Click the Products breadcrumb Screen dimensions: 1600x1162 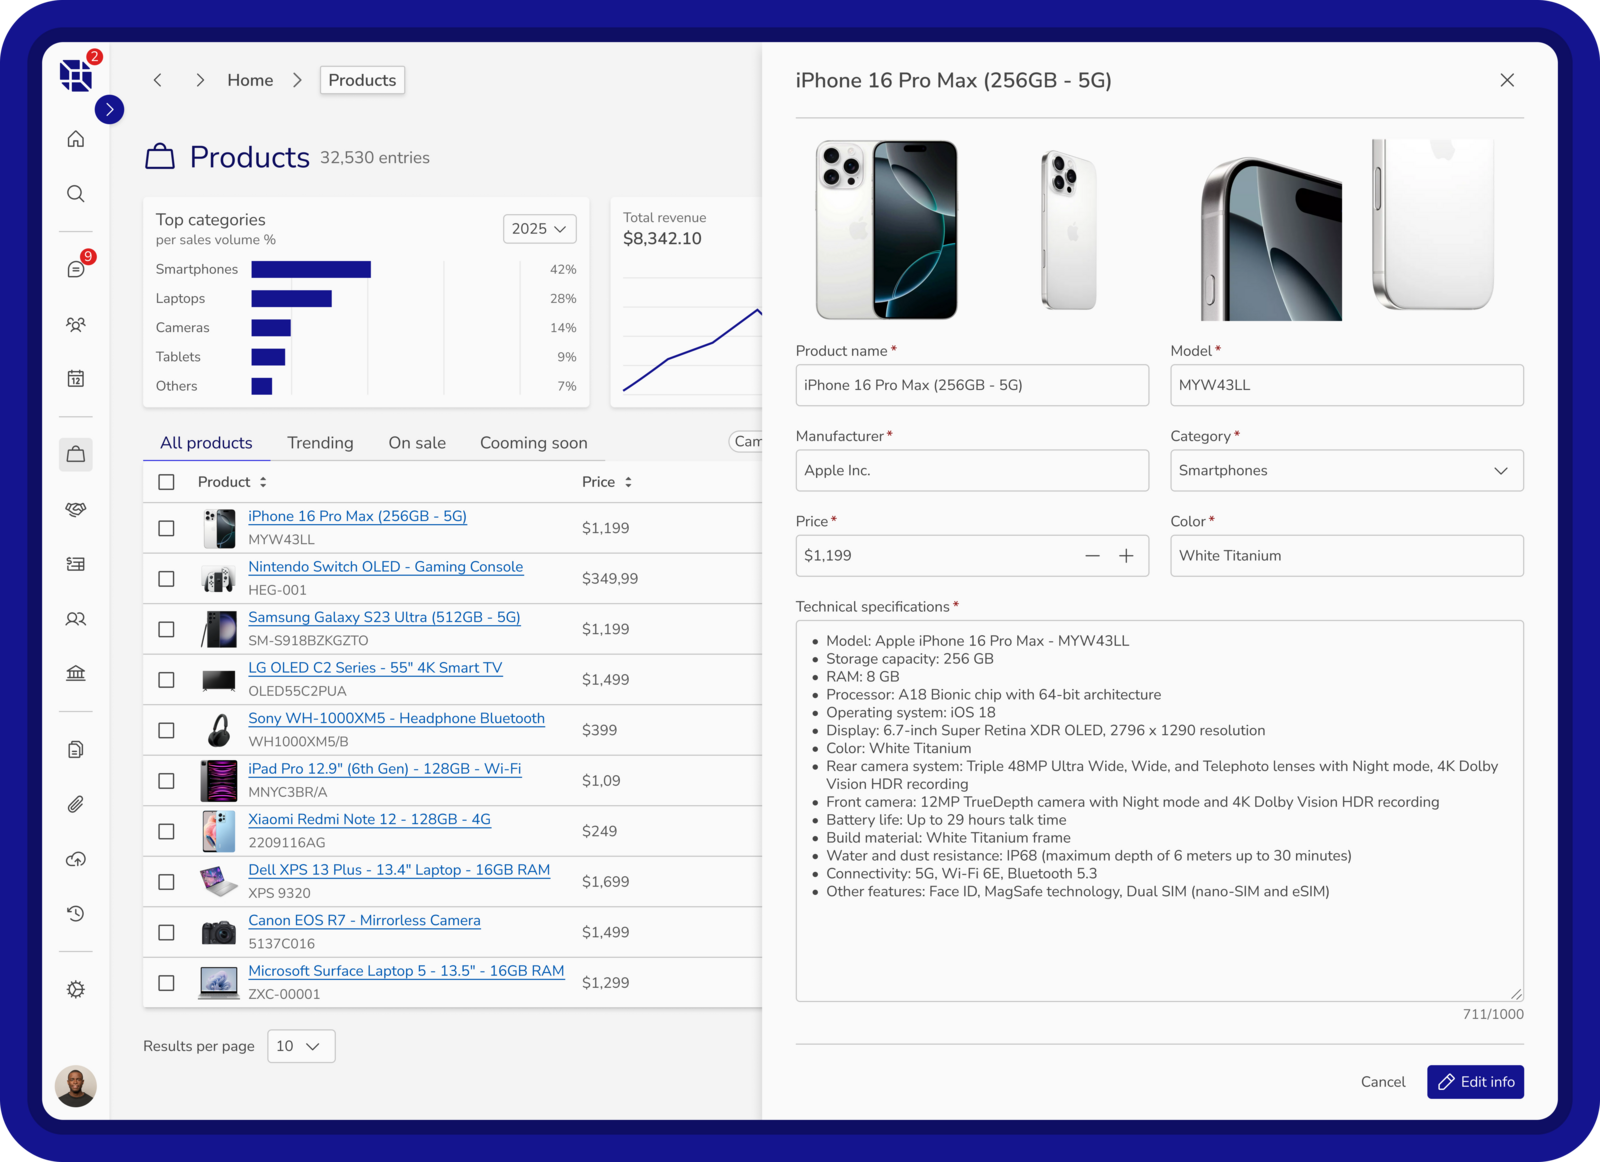[362, 80]
